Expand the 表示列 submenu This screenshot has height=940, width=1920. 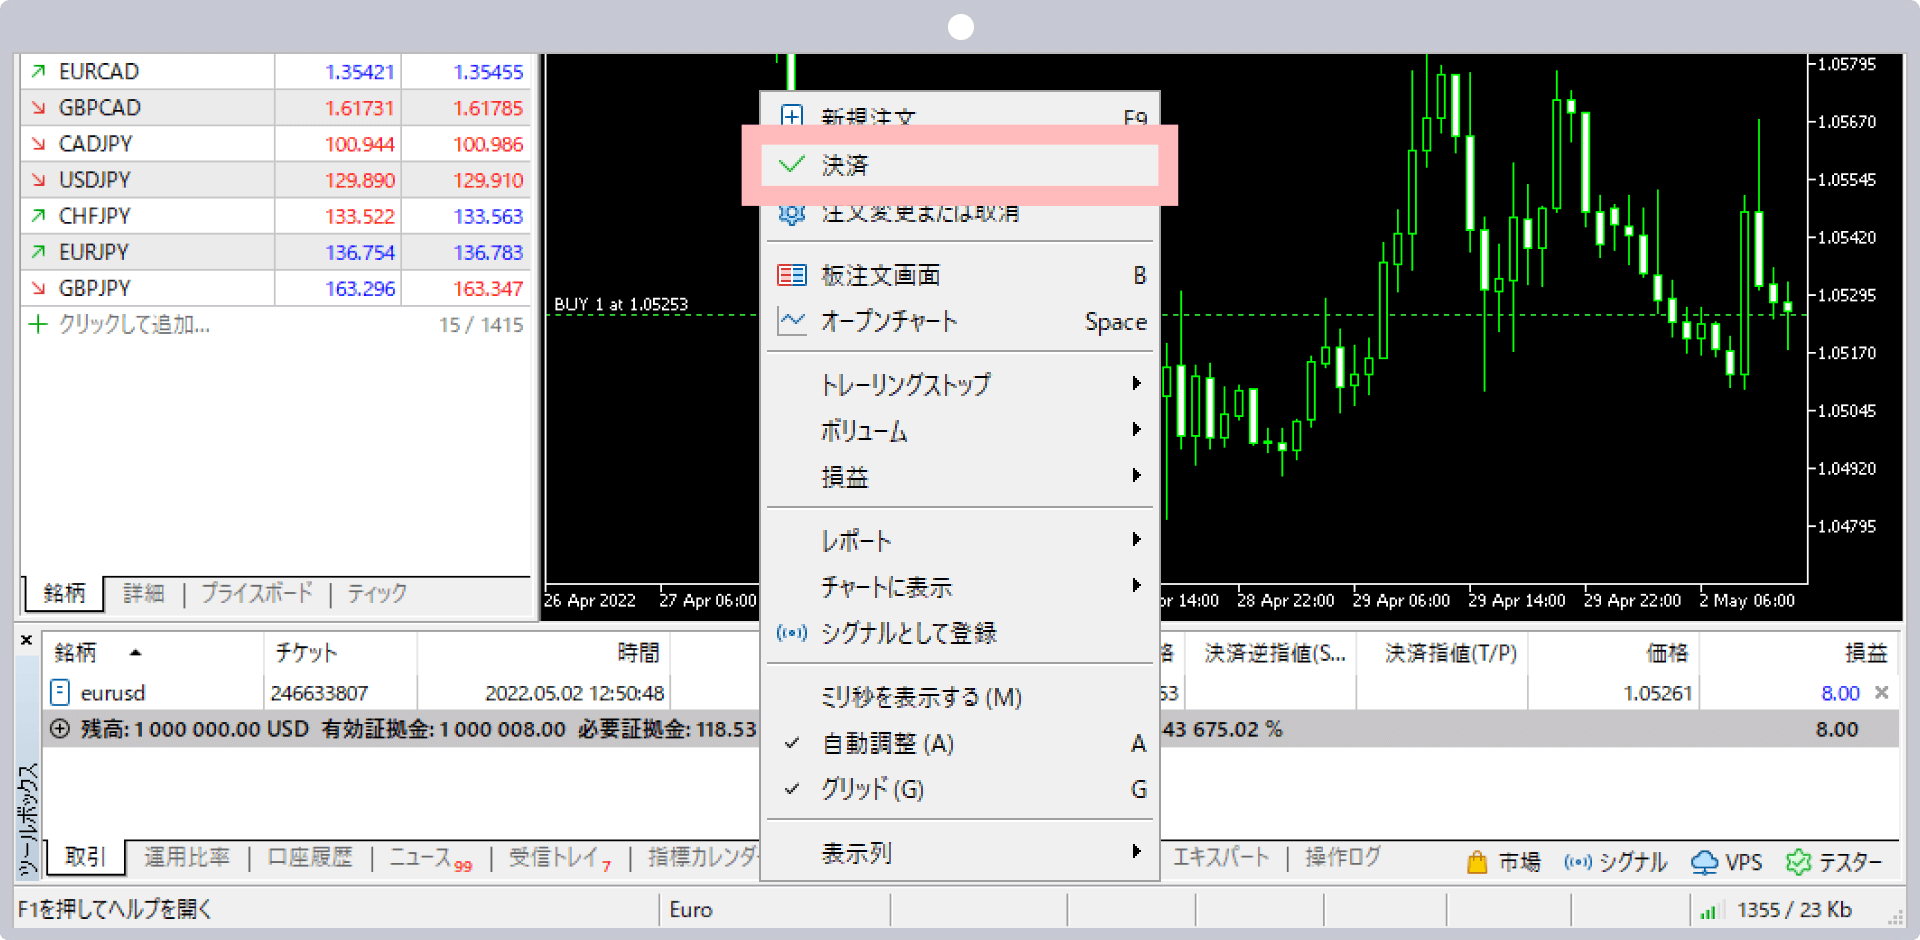coord(960,853)
